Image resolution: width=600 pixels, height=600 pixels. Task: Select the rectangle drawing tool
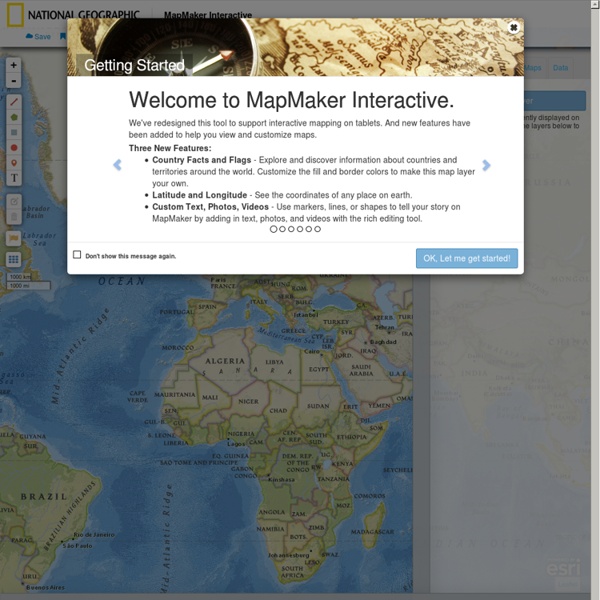(14, 132)
